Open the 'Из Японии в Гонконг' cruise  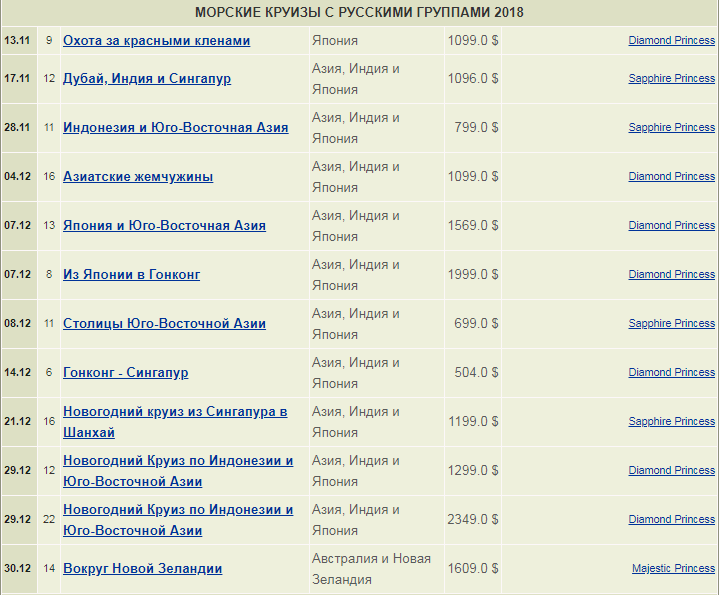point(132,275)
